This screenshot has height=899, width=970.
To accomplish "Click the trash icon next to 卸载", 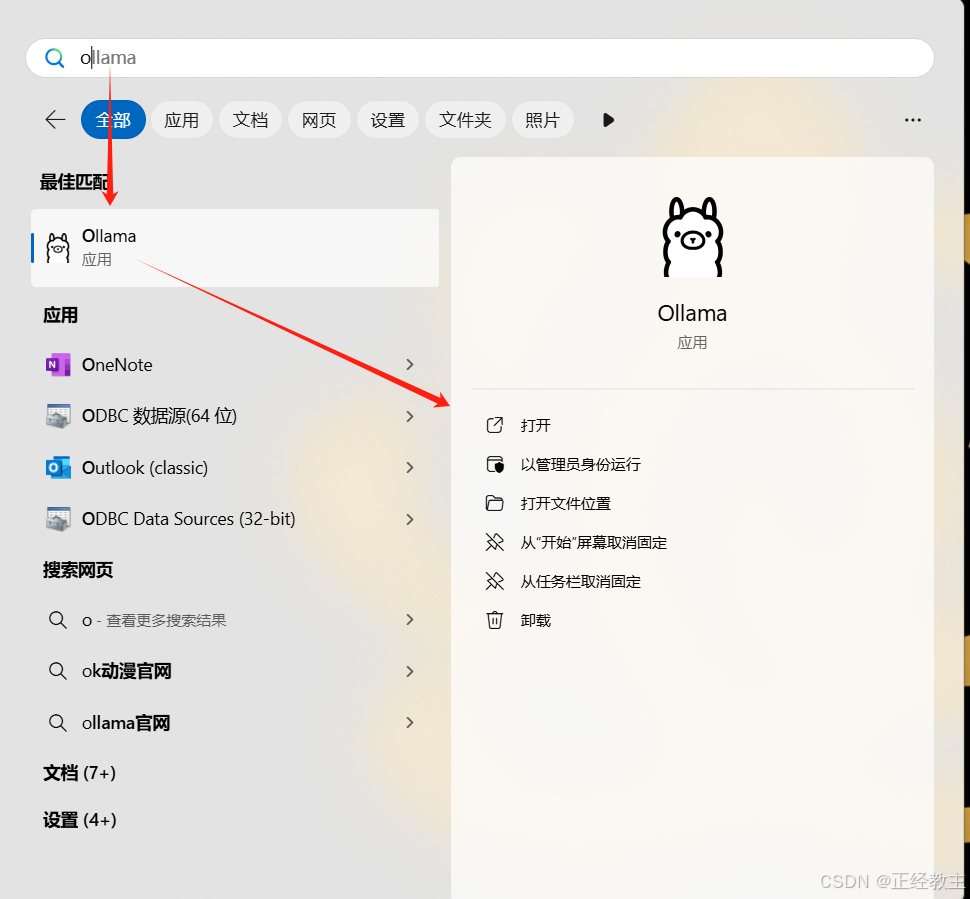I will click(x=495, y=620).
